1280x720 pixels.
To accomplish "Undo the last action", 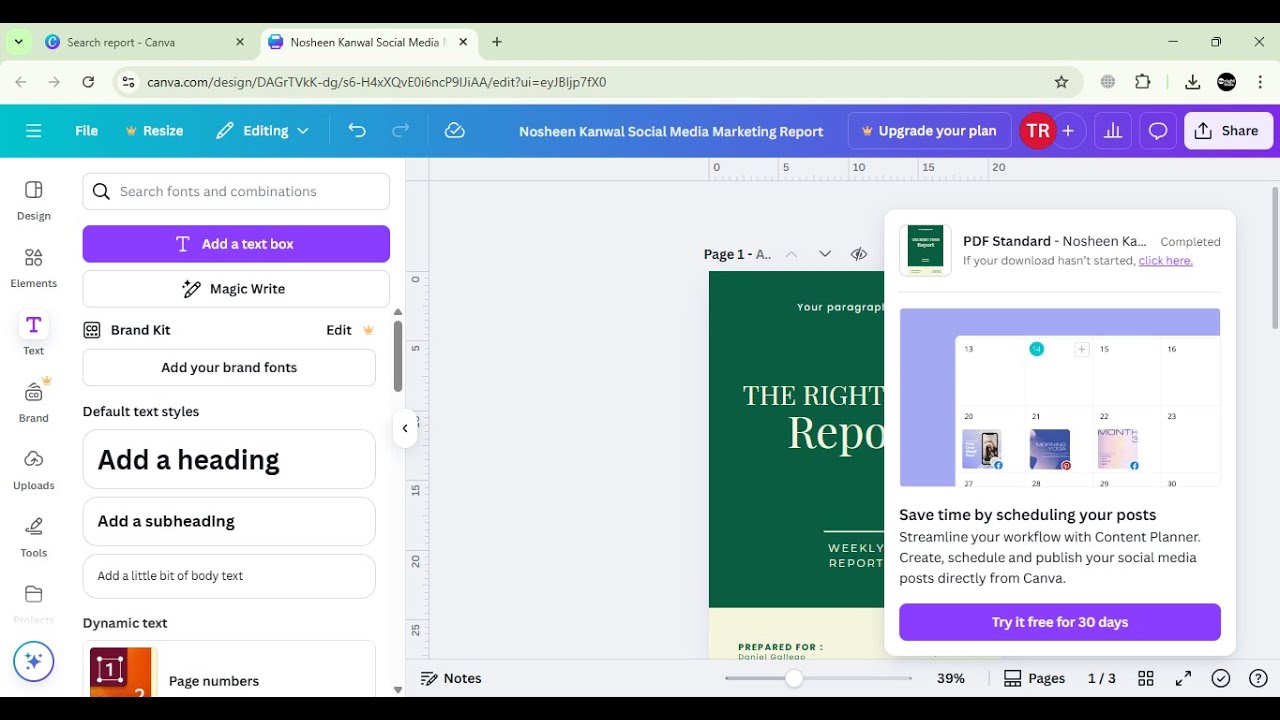I will click(357, 131).
